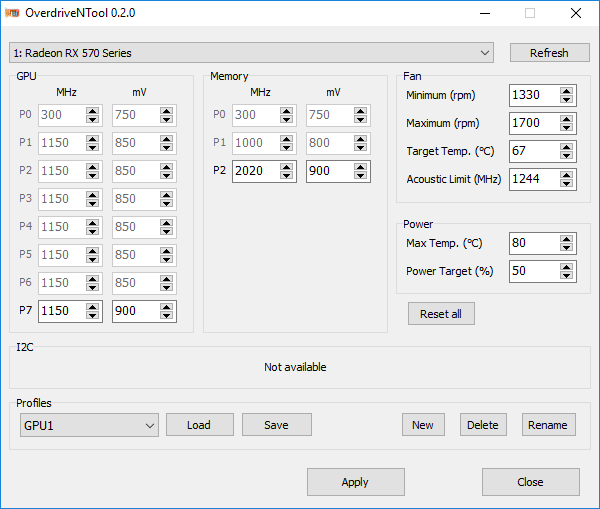Rename the selected profile
The image size is (600, 509).
click(548, 425)
